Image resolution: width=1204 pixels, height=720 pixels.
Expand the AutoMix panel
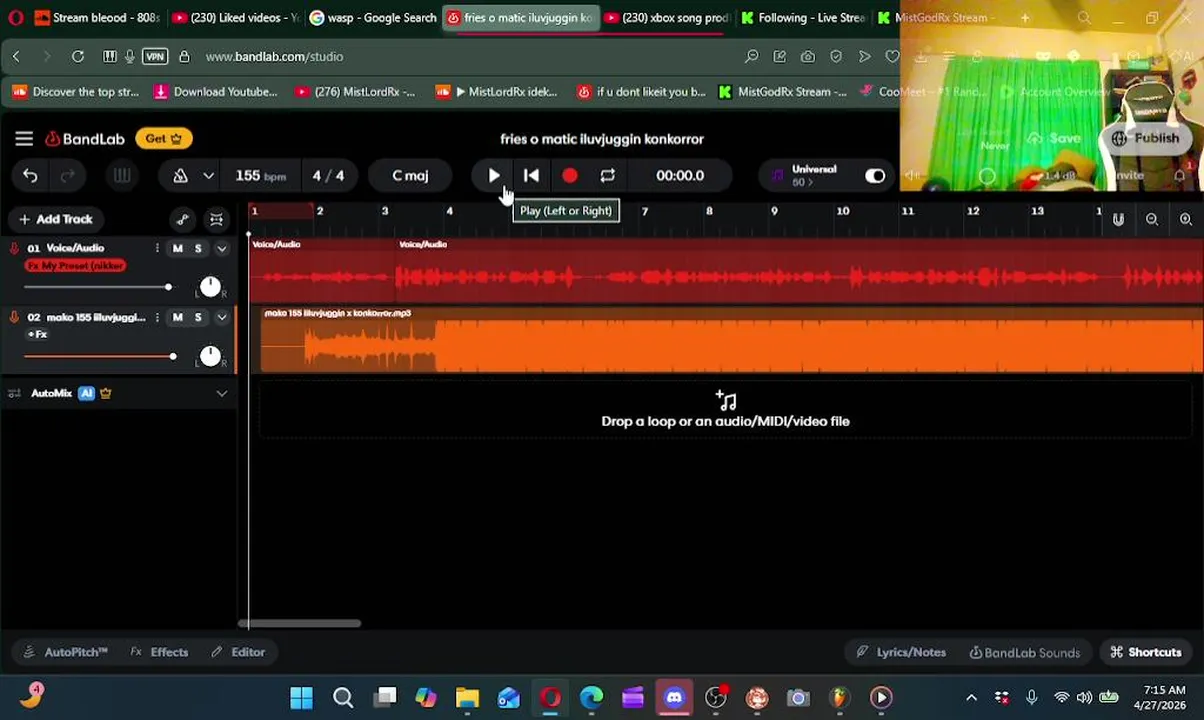coord(222,394)
